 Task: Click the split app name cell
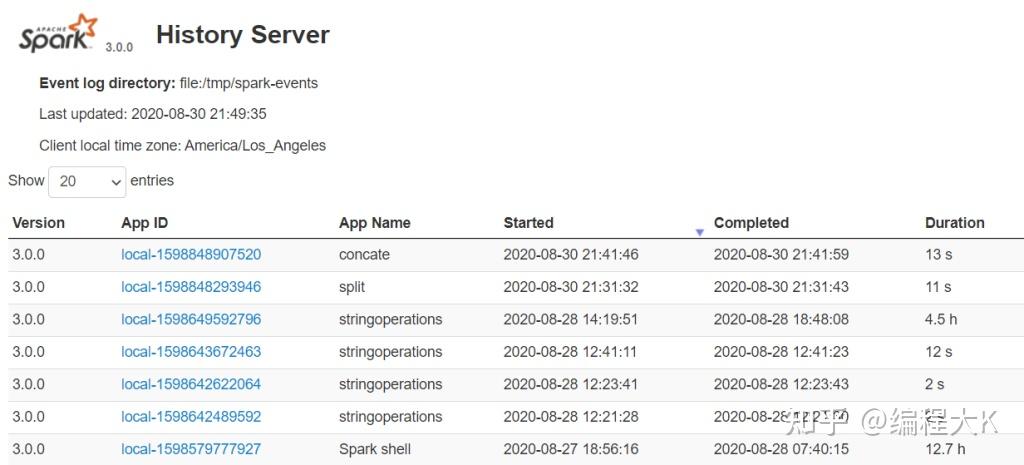(x=352, y=287)
